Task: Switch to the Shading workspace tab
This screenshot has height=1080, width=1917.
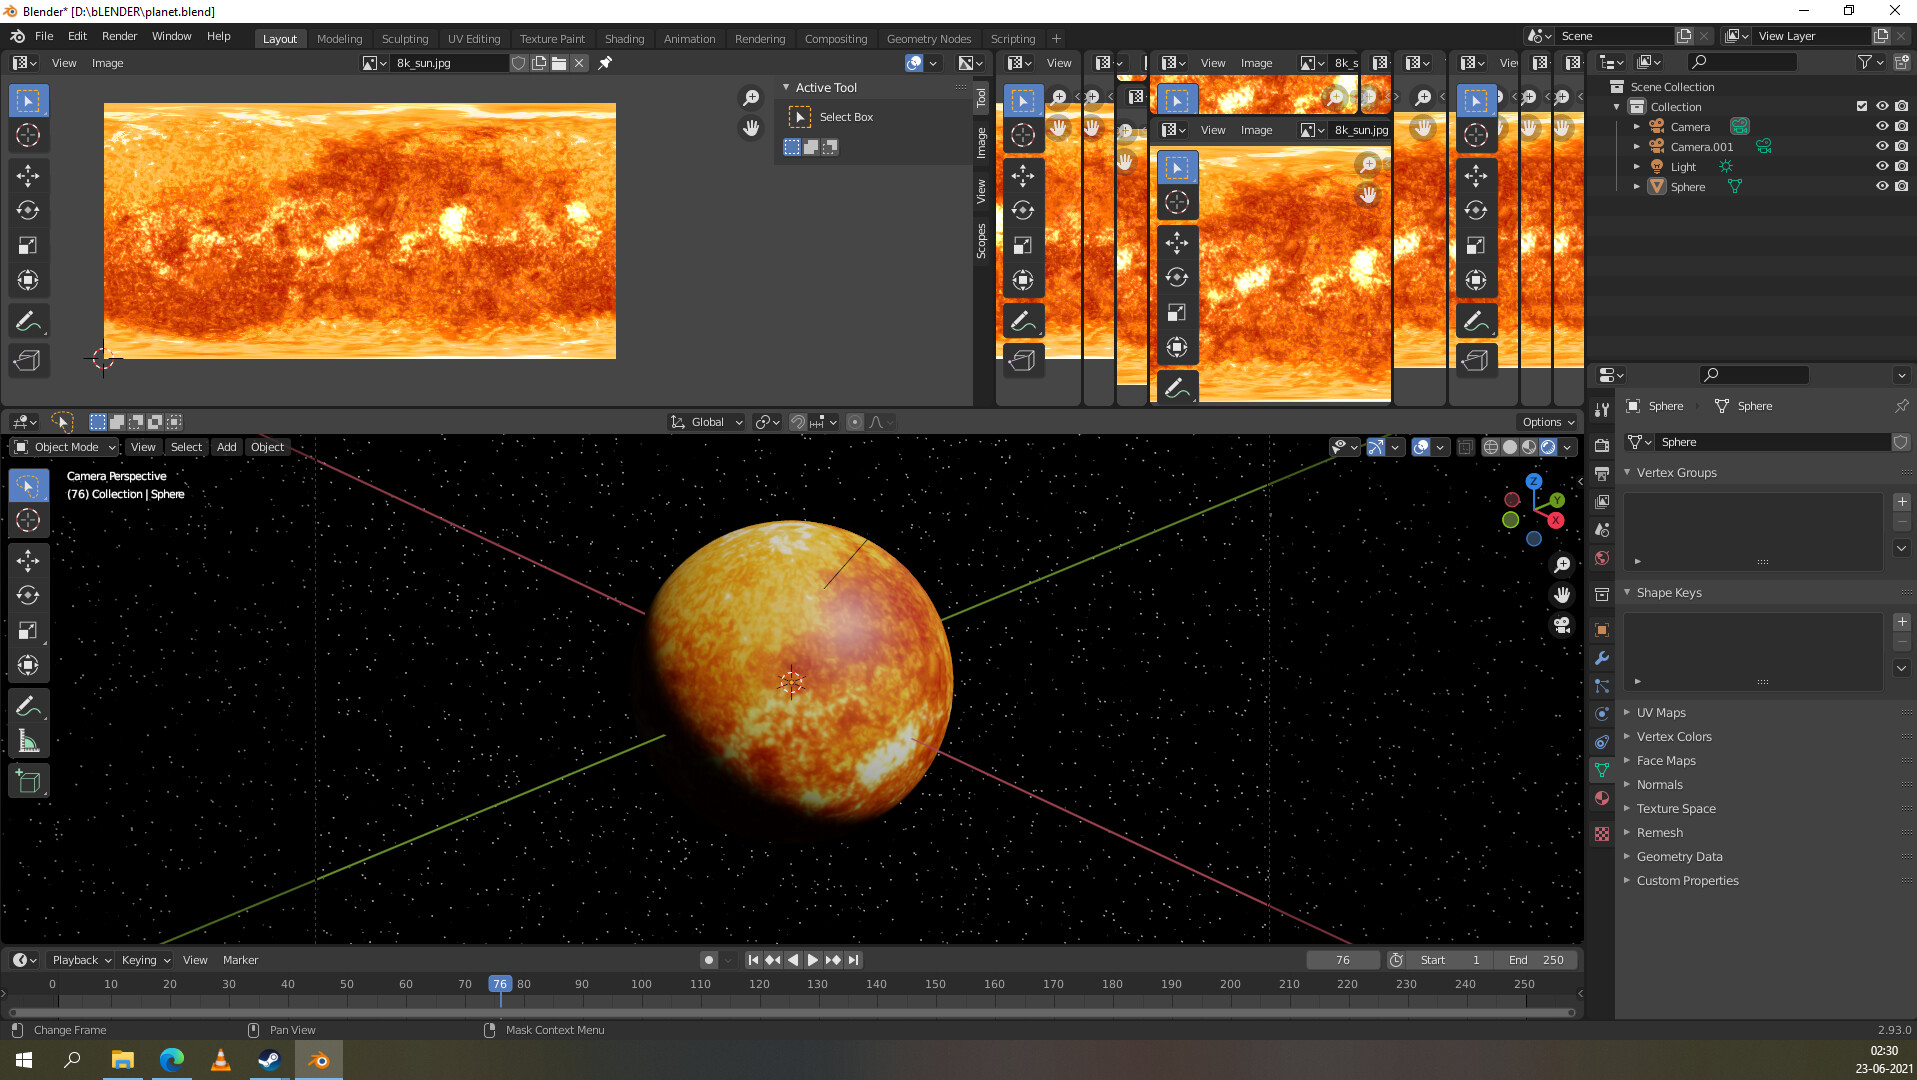Action: pos(624,39)
